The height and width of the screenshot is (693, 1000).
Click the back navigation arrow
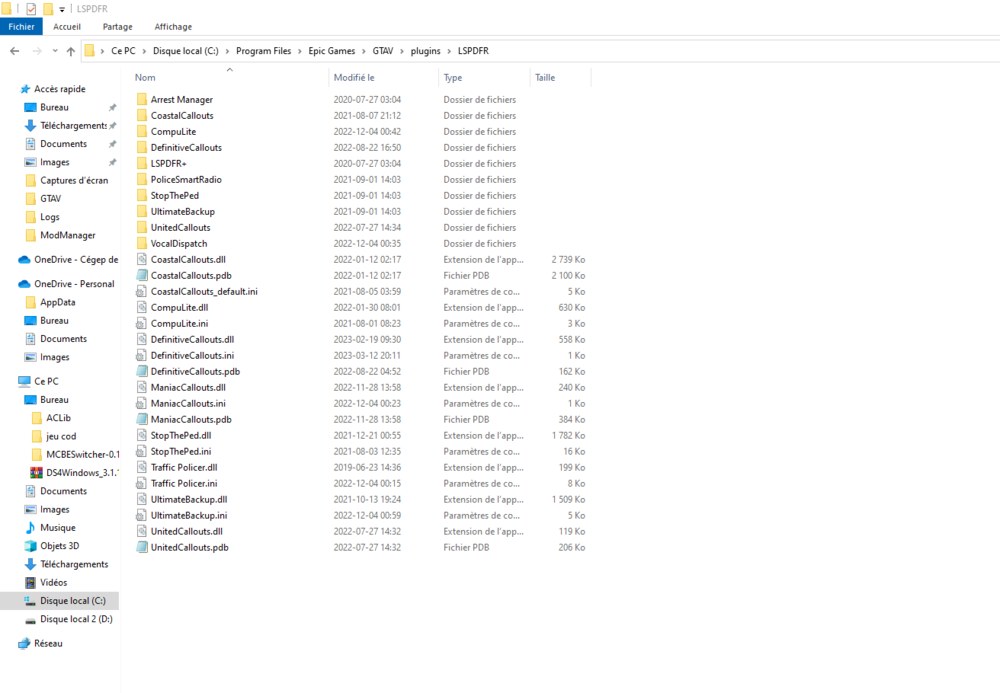pyautogui.click(x=13, y=50)
